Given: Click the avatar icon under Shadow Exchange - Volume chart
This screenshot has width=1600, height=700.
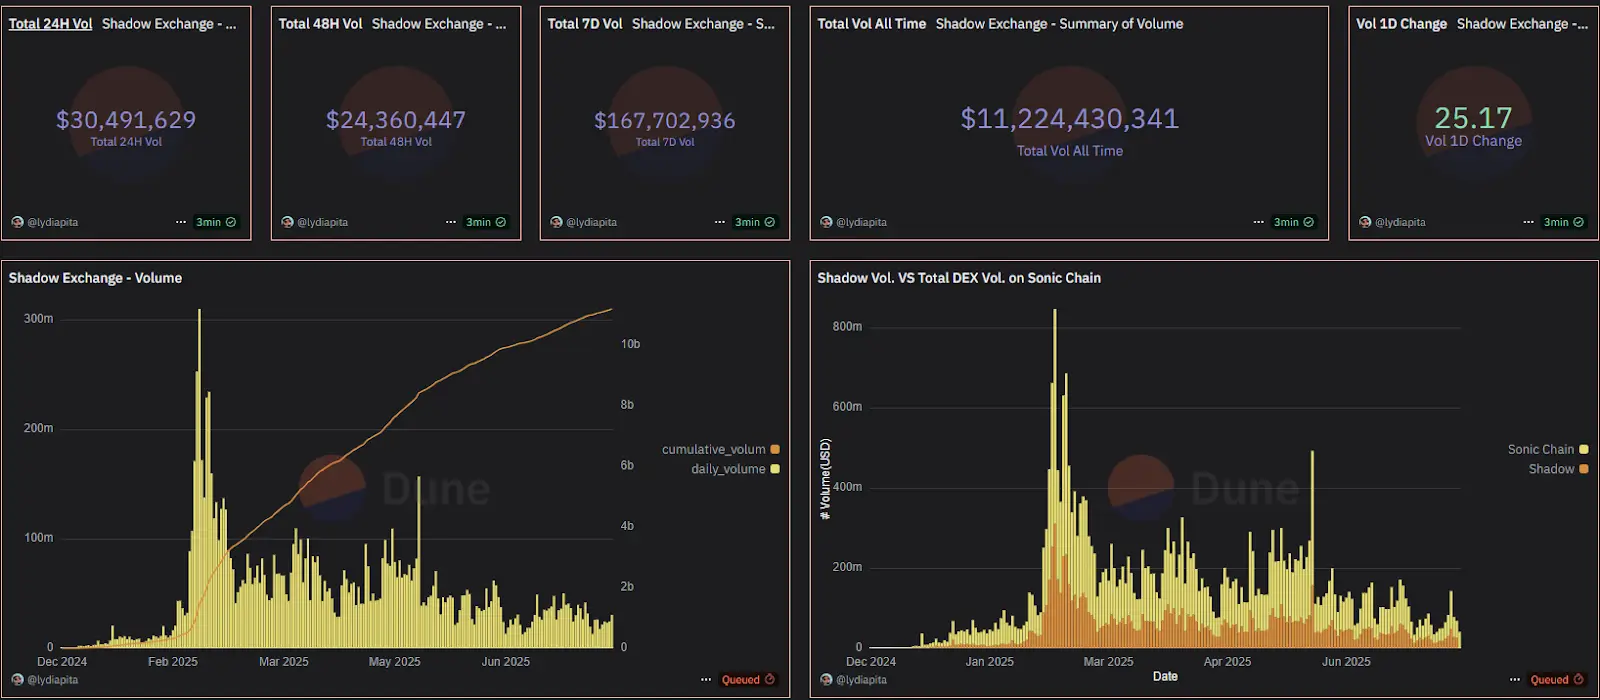Looking at the screenshot, I should click(17, 680).
